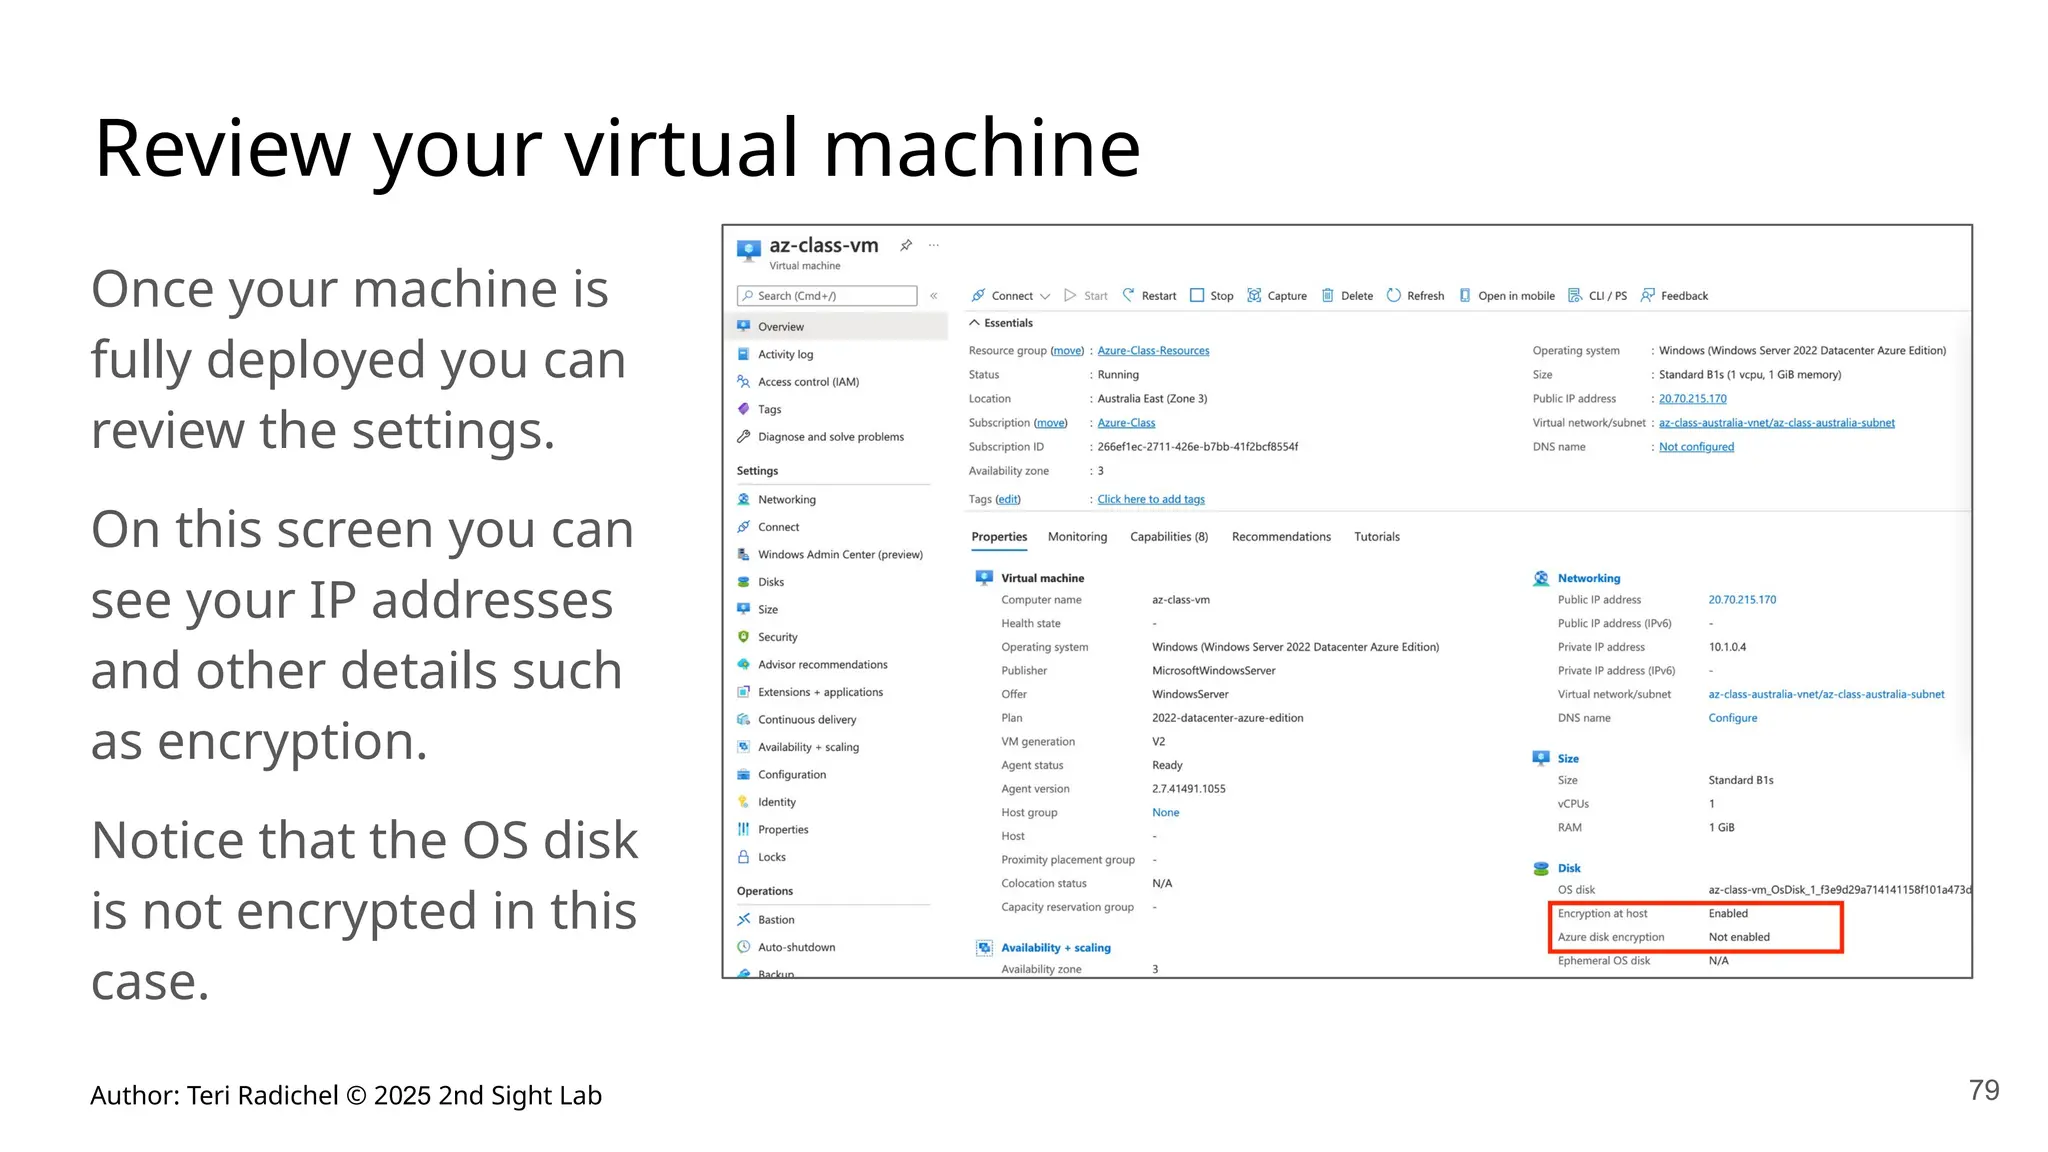Click Open in mobile
Viewport: 2048px width, 1152px height.
click(1507, 296)
